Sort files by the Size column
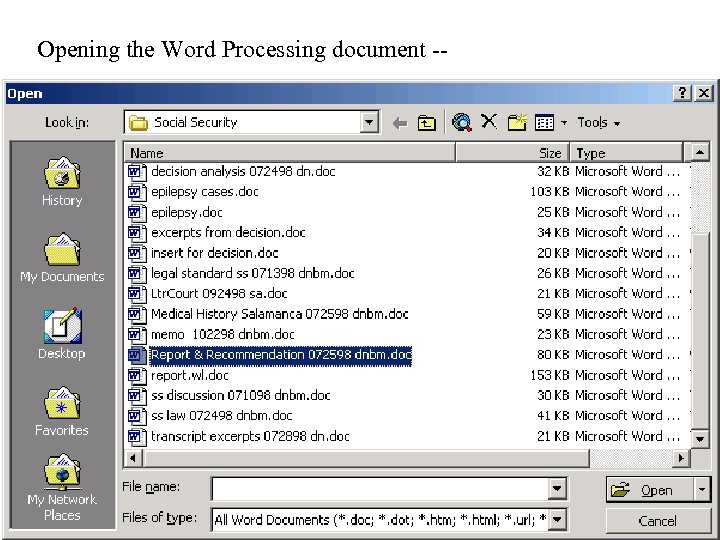720x540 pixels. tap(512, 152)
